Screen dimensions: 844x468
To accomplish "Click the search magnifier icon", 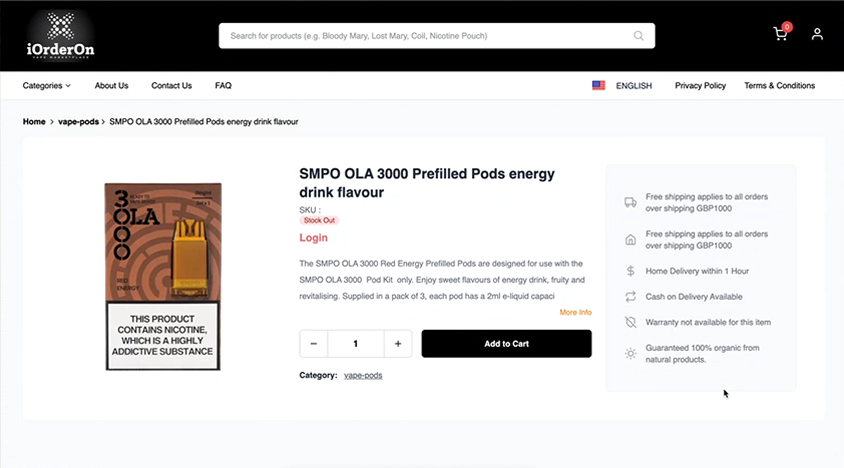I will coord(638,36).
